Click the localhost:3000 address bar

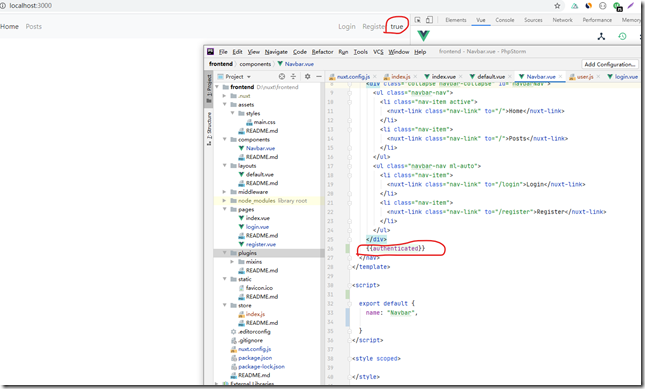[30, 6]
